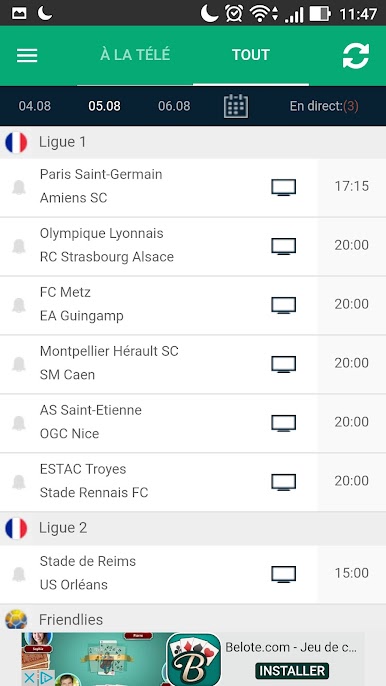Collapse the Ligue 2 section header
This screenshot has width=386, height=686.
click(193, 528)
